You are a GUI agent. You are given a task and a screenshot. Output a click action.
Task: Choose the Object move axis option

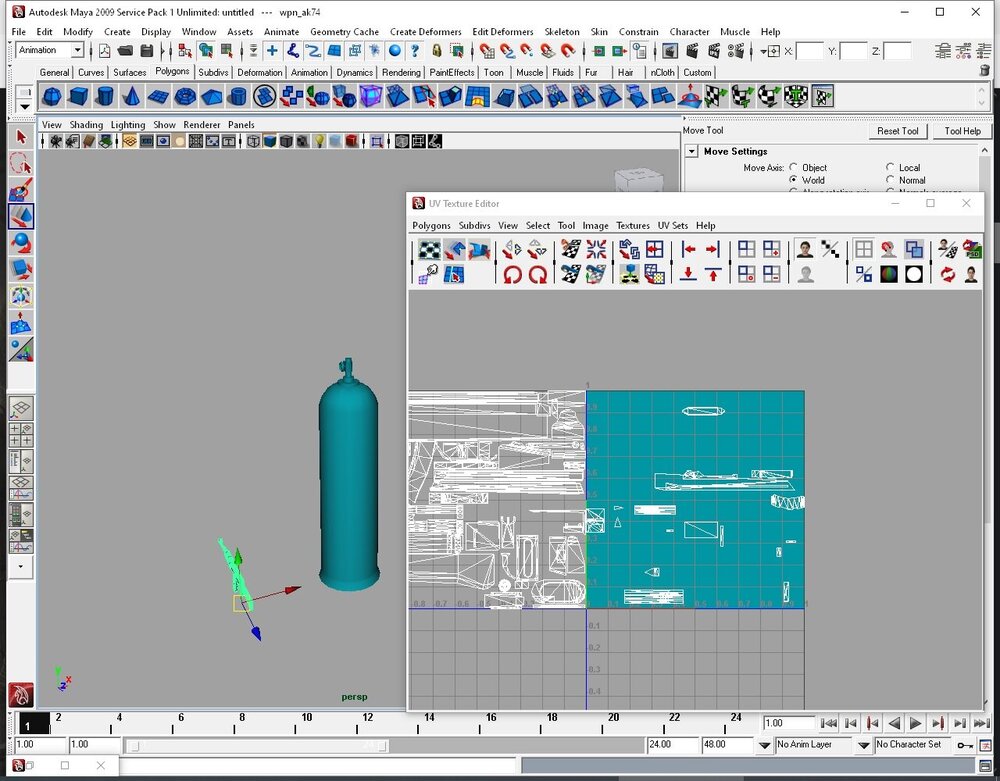pyautogui.click(x=794, y=168)
